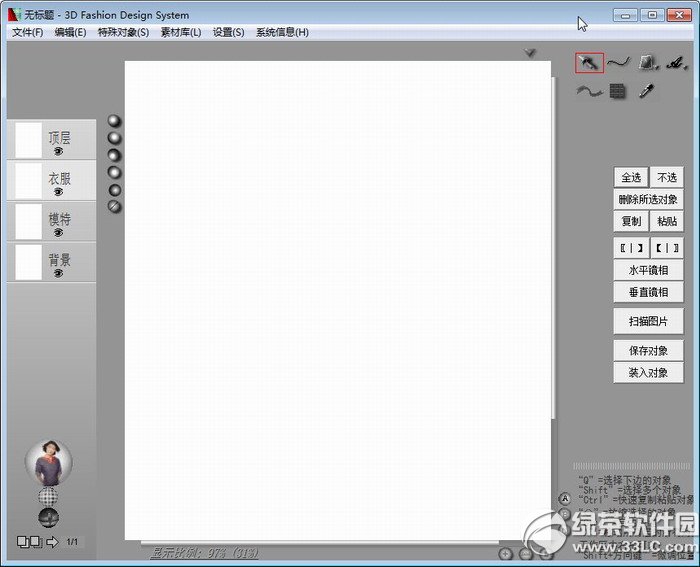Click the fifth sphere button beside canvas
The width and height of the screenshot is (700, 567).
coord(115,190)
